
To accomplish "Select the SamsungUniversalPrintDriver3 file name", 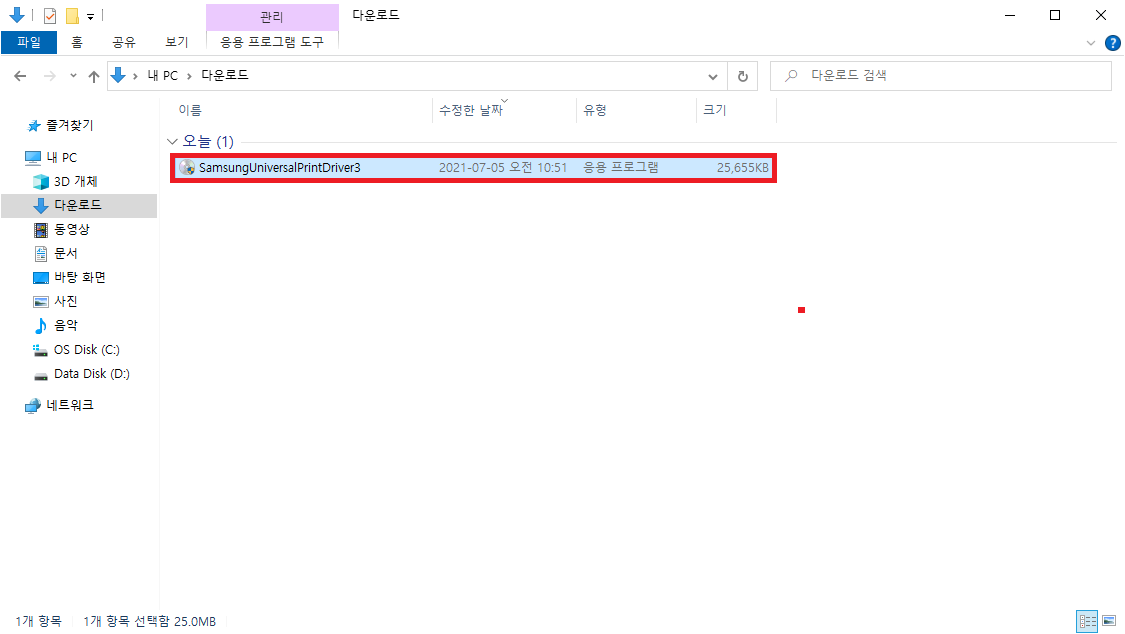I will pos(280,168).
